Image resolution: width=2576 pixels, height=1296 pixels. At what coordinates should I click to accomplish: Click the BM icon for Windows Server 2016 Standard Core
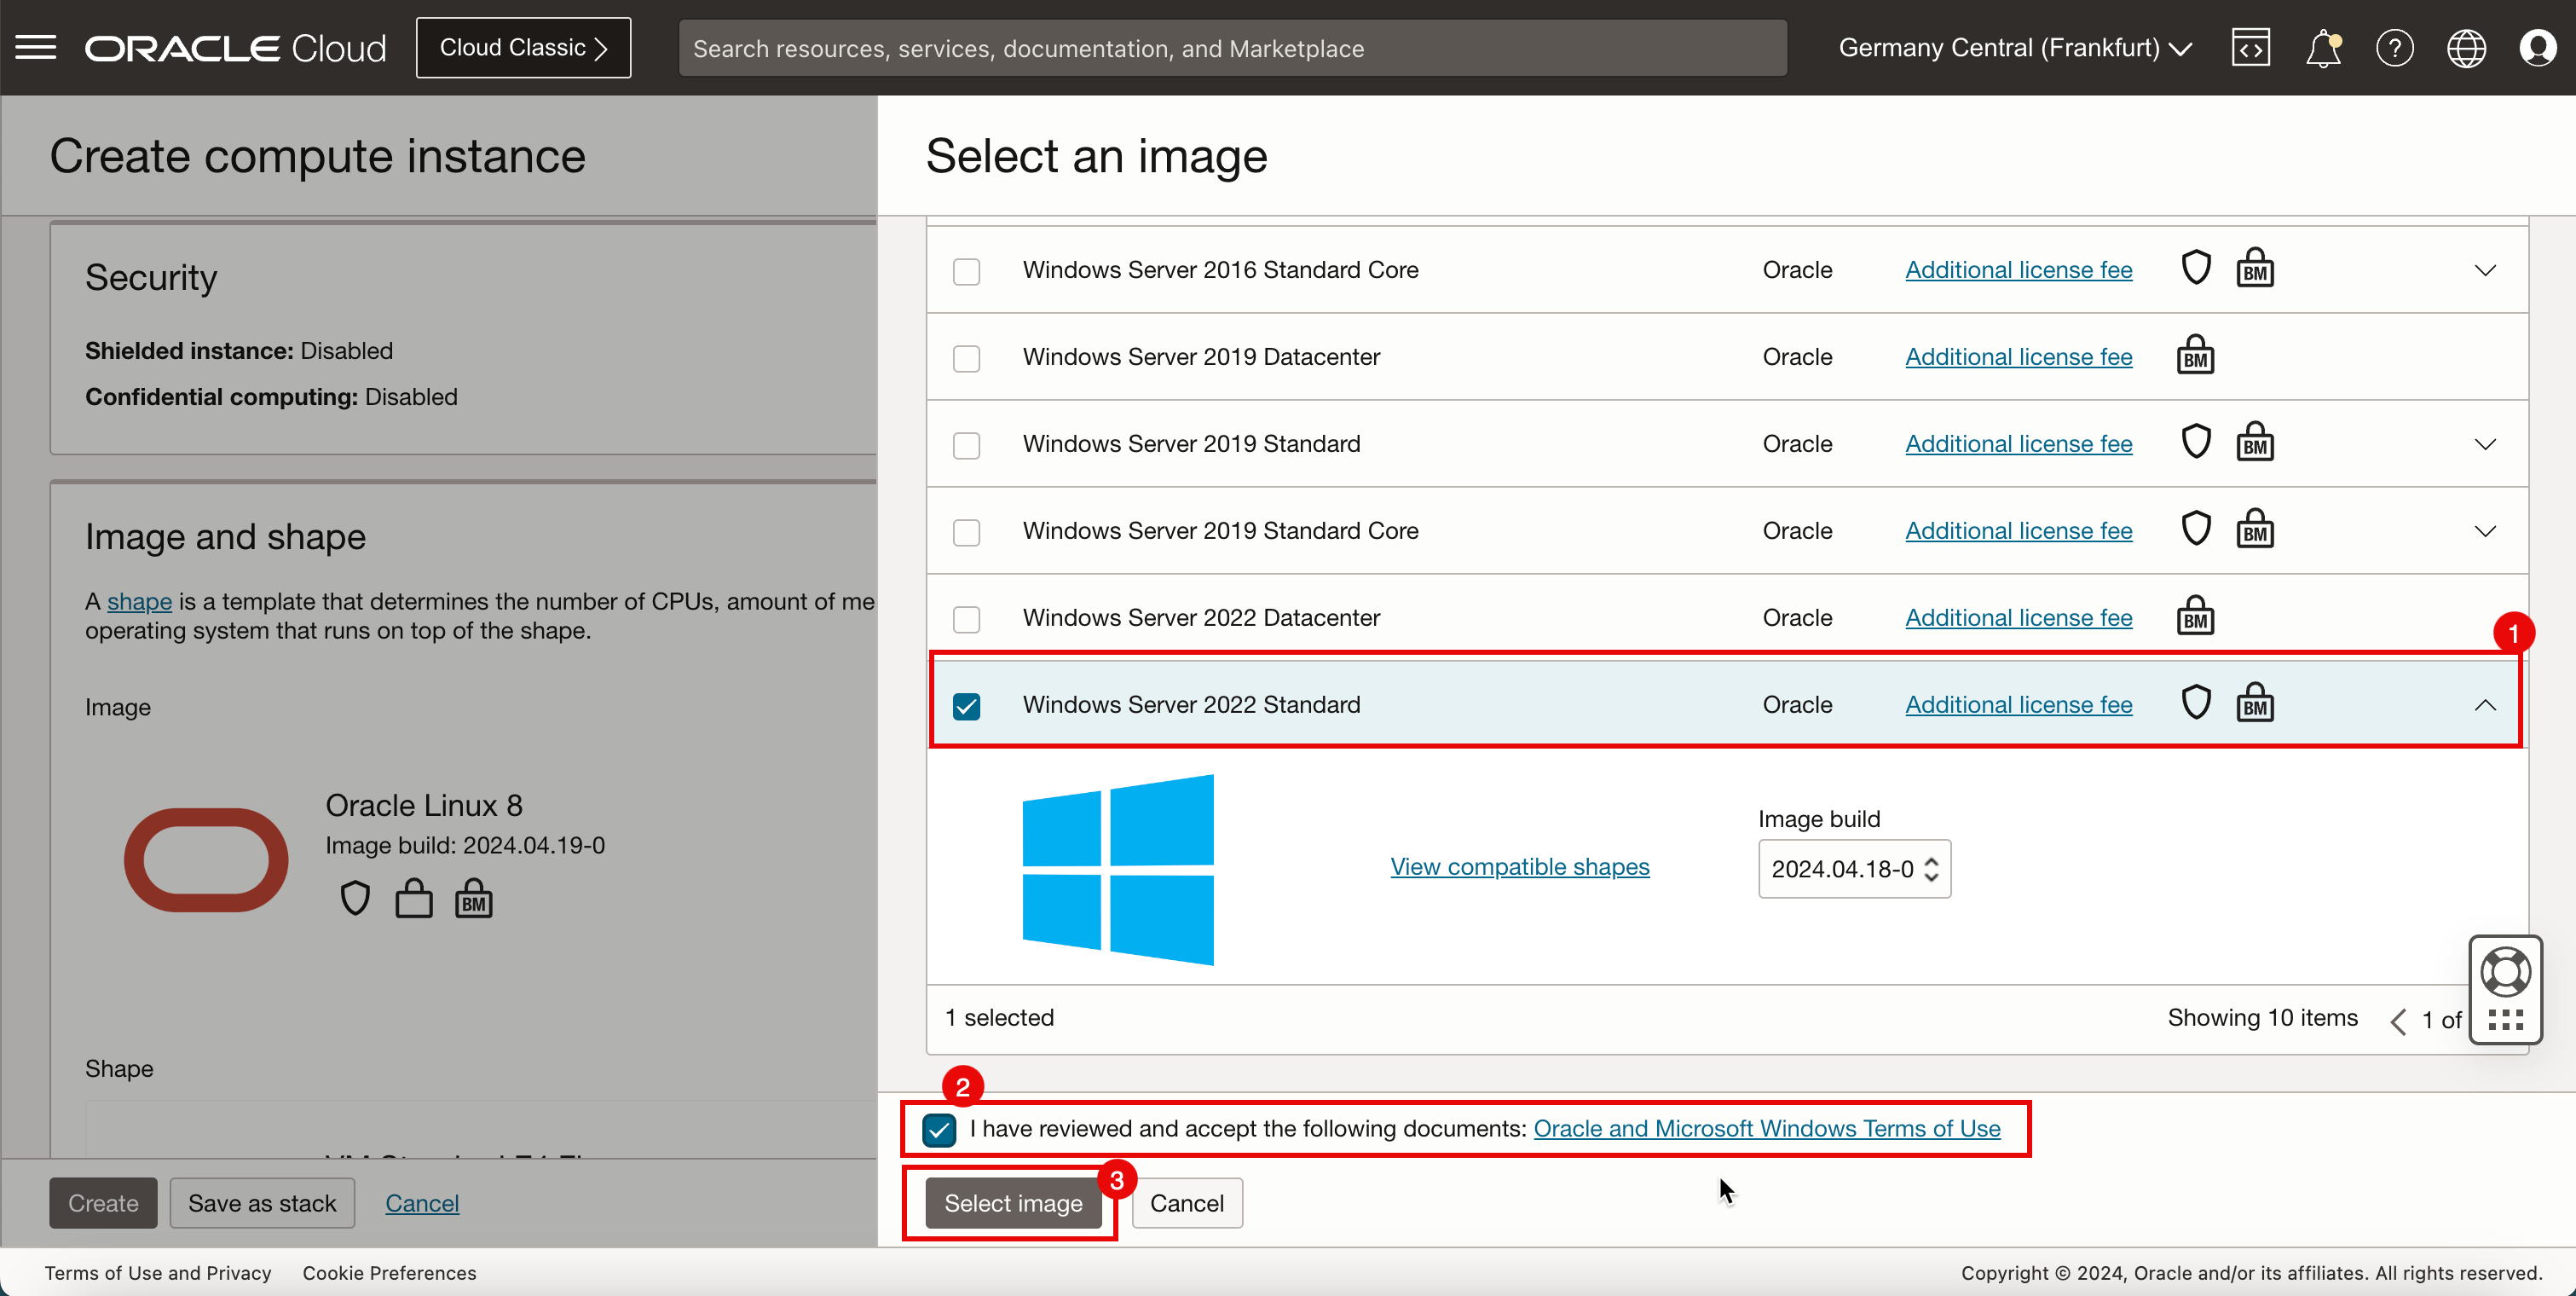pyautogui.click(x=2252, y=269)
